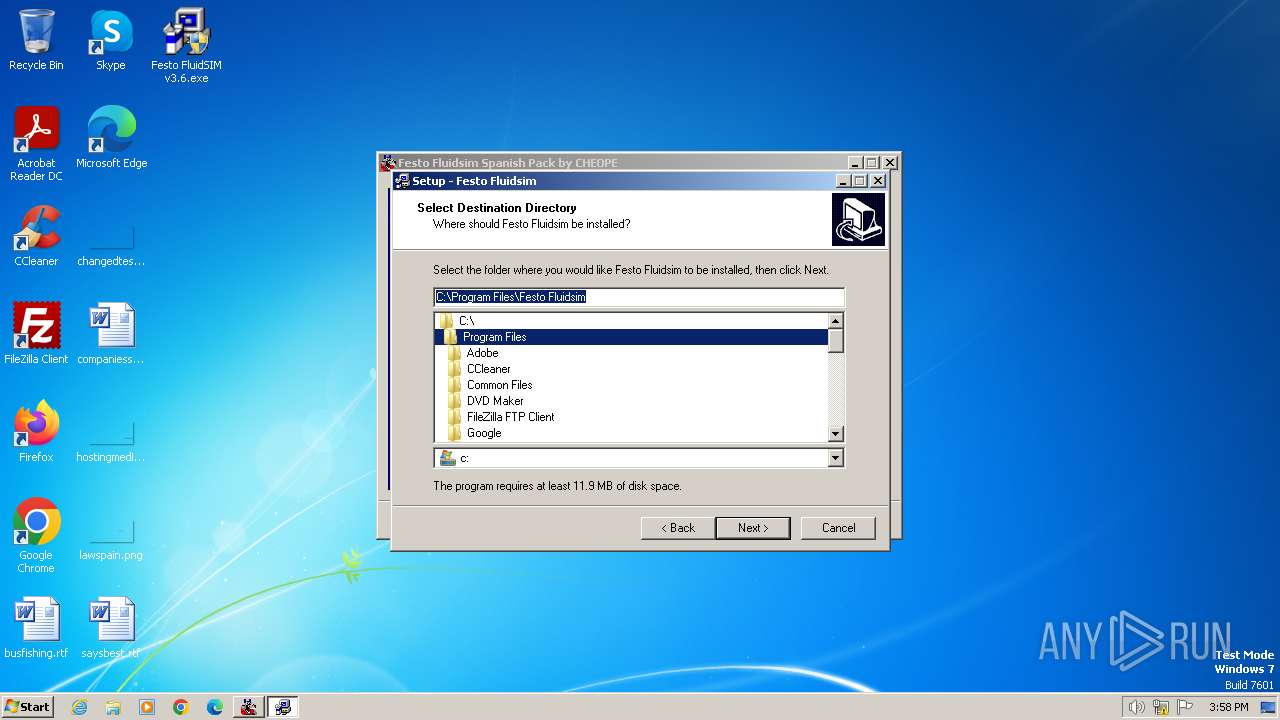
Task: Click the destination path input field
Action: coord(639,297)
